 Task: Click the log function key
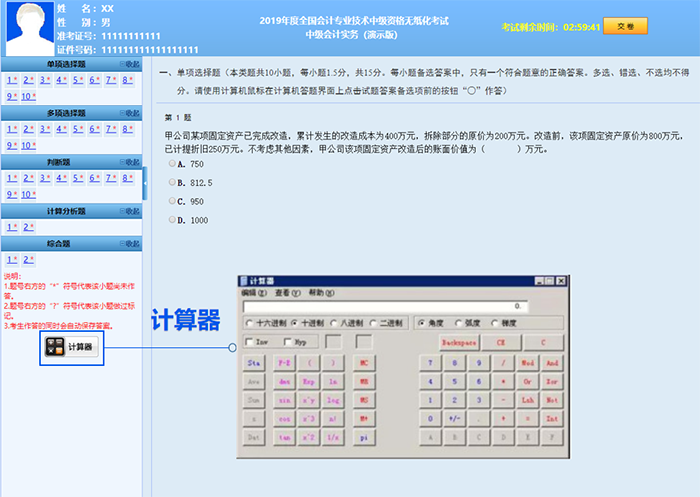pos(333,400)
